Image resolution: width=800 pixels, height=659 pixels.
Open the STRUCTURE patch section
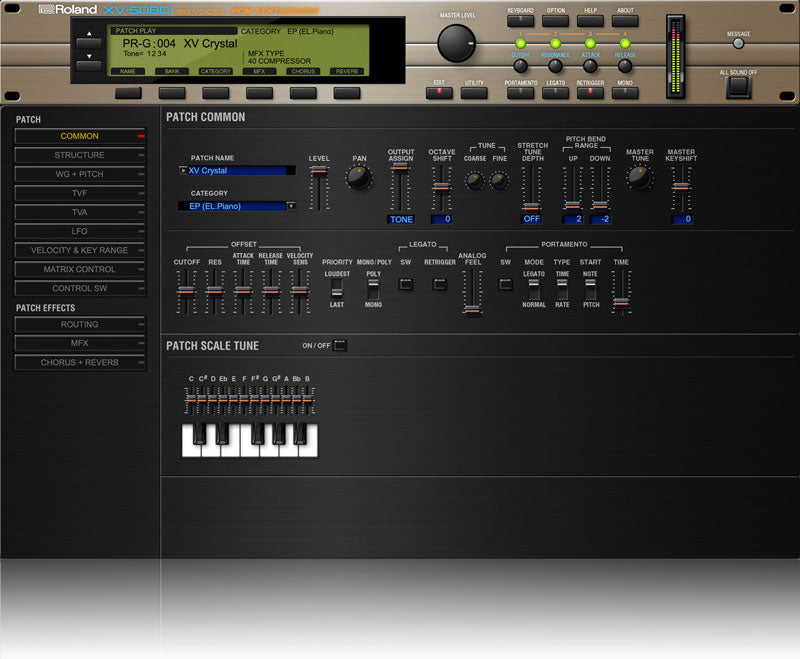coord(80,155)
